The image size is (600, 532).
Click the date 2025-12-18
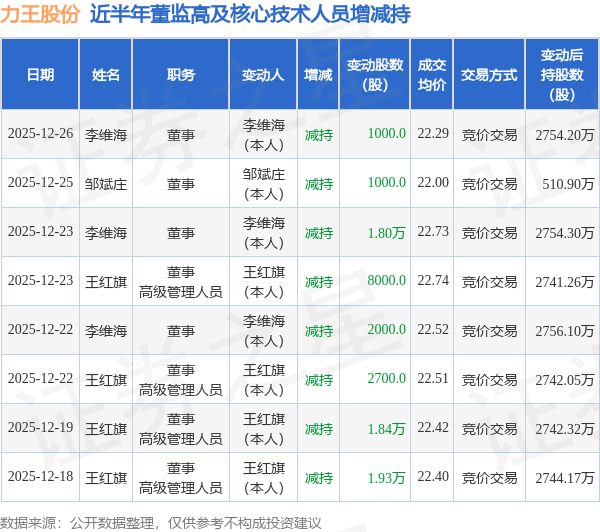[41, 477]
